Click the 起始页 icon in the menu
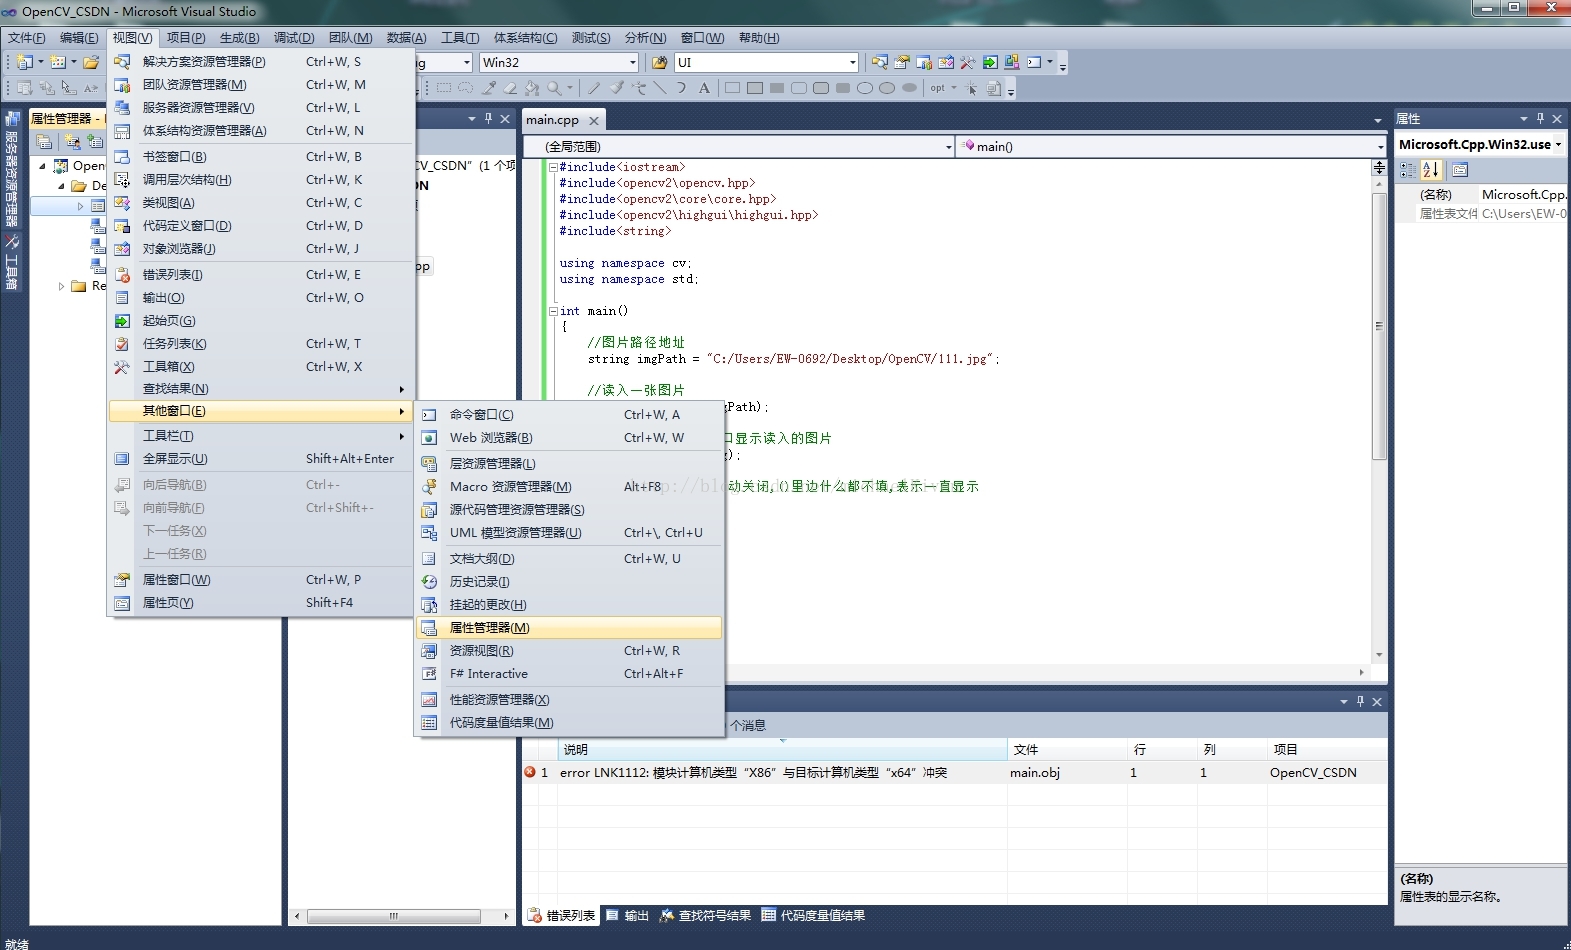 [122, 320]
